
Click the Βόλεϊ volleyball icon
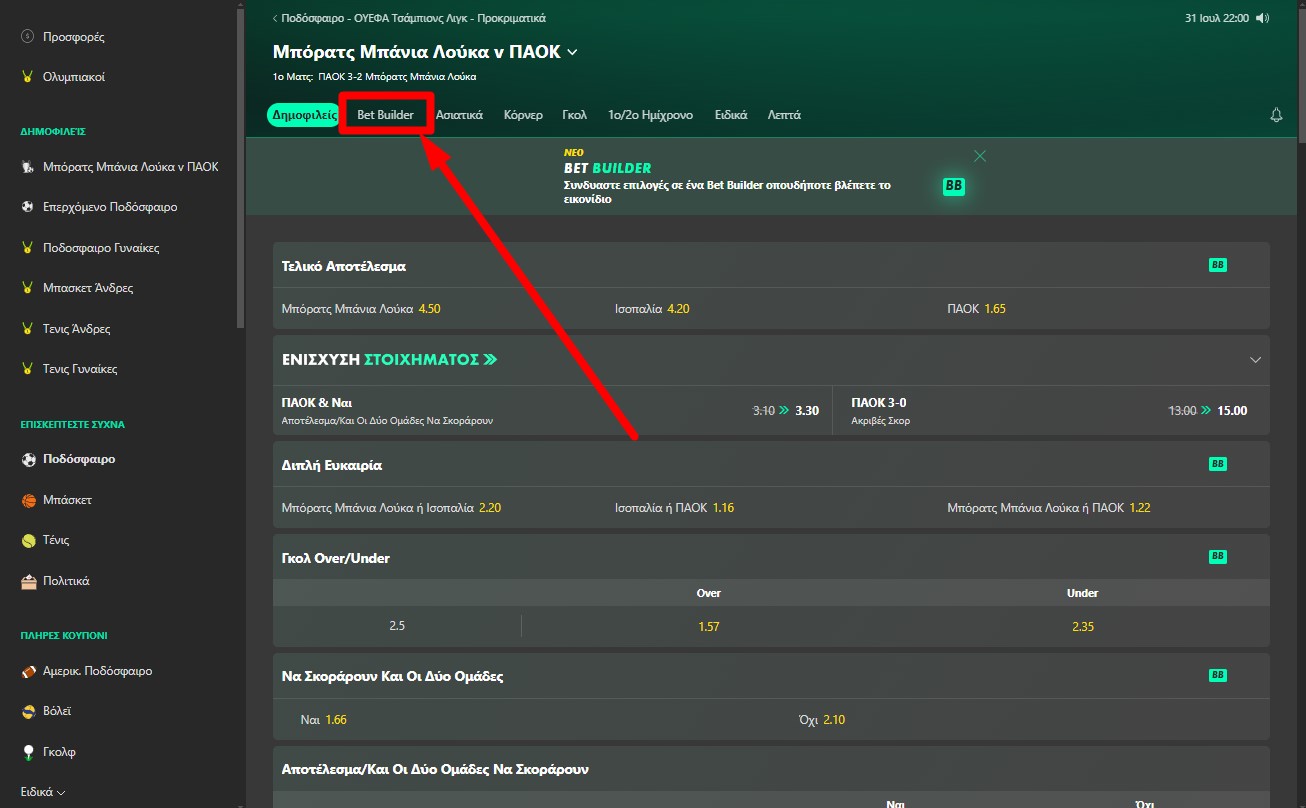pyautogui.click(x=28, y=711)
